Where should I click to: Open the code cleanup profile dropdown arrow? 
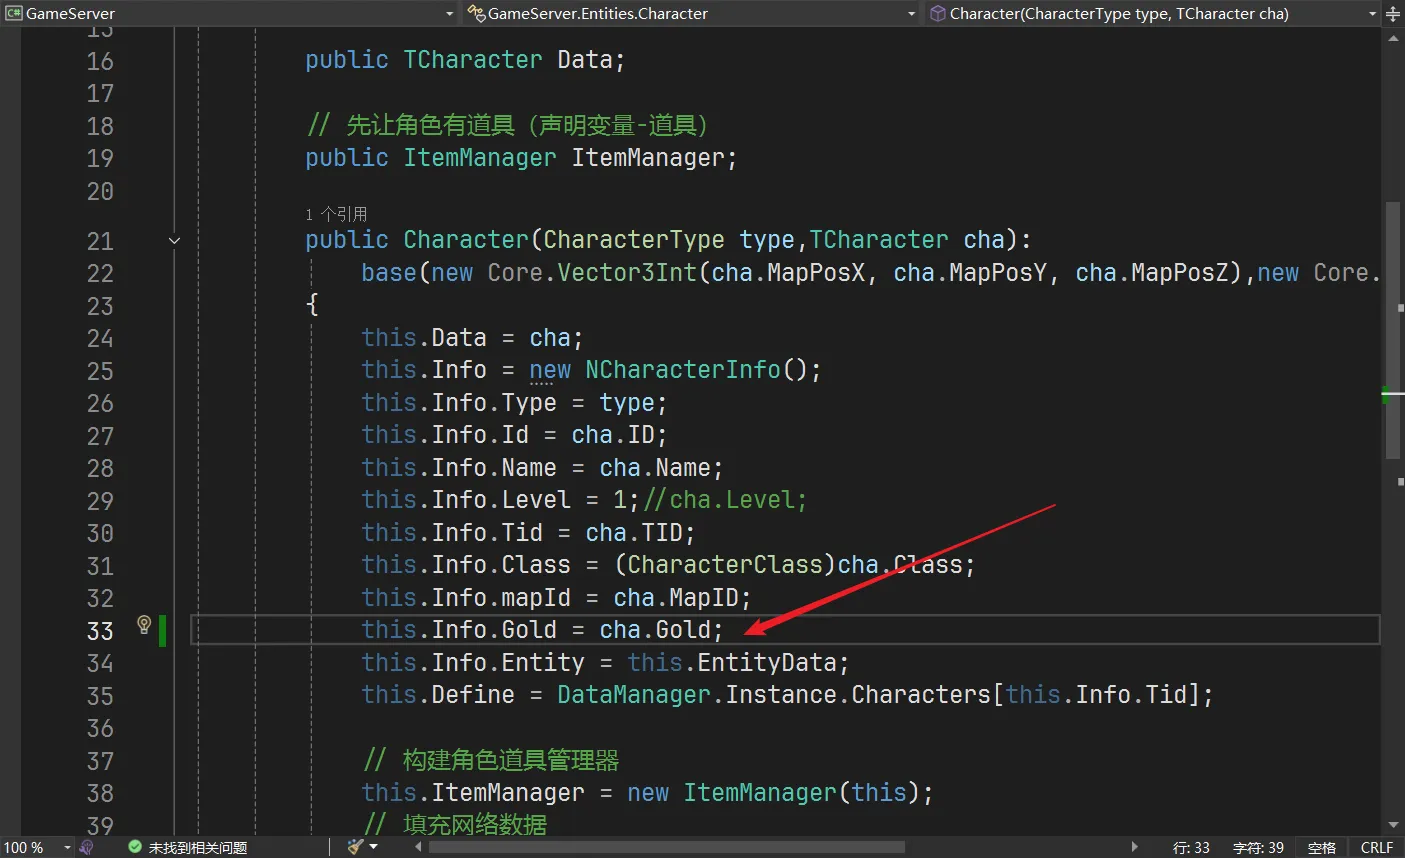pyautogui.click(x=374, y=847)
